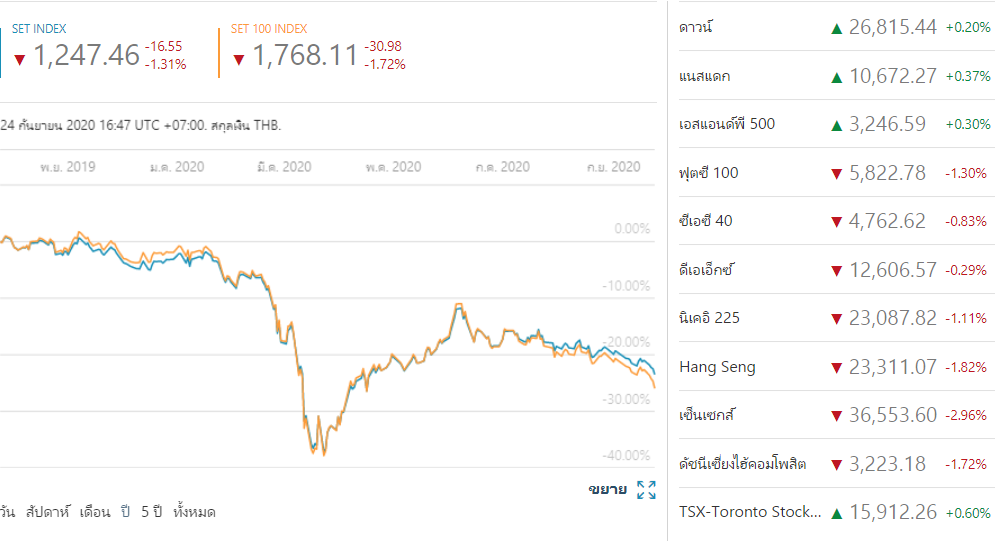This screenshot has width=1007, height=549.
Task: Click the green up arrow for แนสแดก row
Action: [x=836, y=77]
